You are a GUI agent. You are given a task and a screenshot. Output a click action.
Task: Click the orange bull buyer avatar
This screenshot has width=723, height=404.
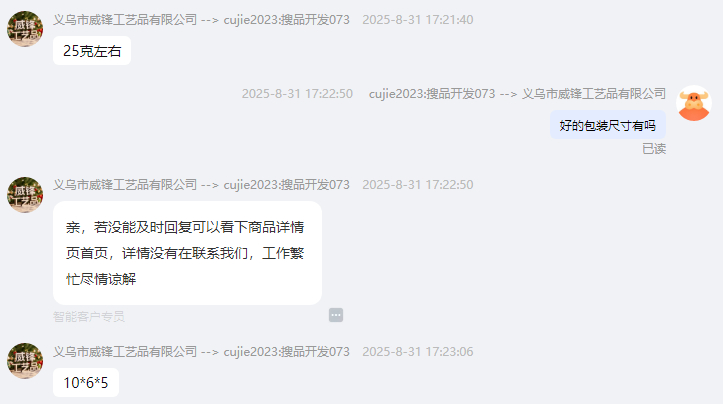pos(694,103)
